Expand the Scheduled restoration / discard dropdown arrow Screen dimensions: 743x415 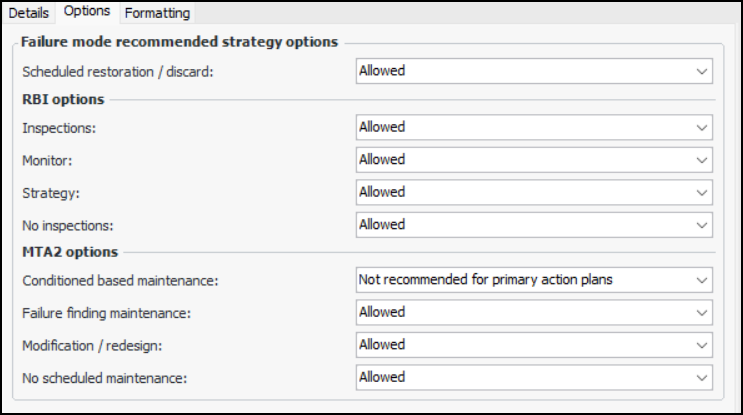click(701, 72)
